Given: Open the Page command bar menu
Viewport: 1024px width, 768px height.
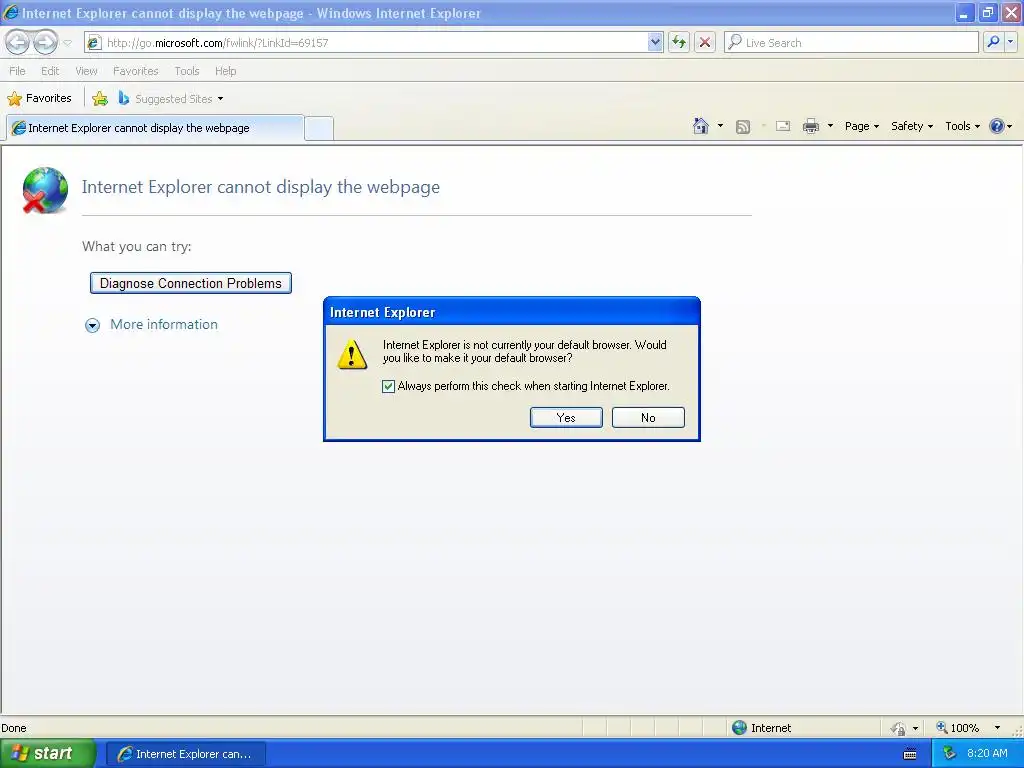Looking at the screenshot, I should click(x=861, y=126).
